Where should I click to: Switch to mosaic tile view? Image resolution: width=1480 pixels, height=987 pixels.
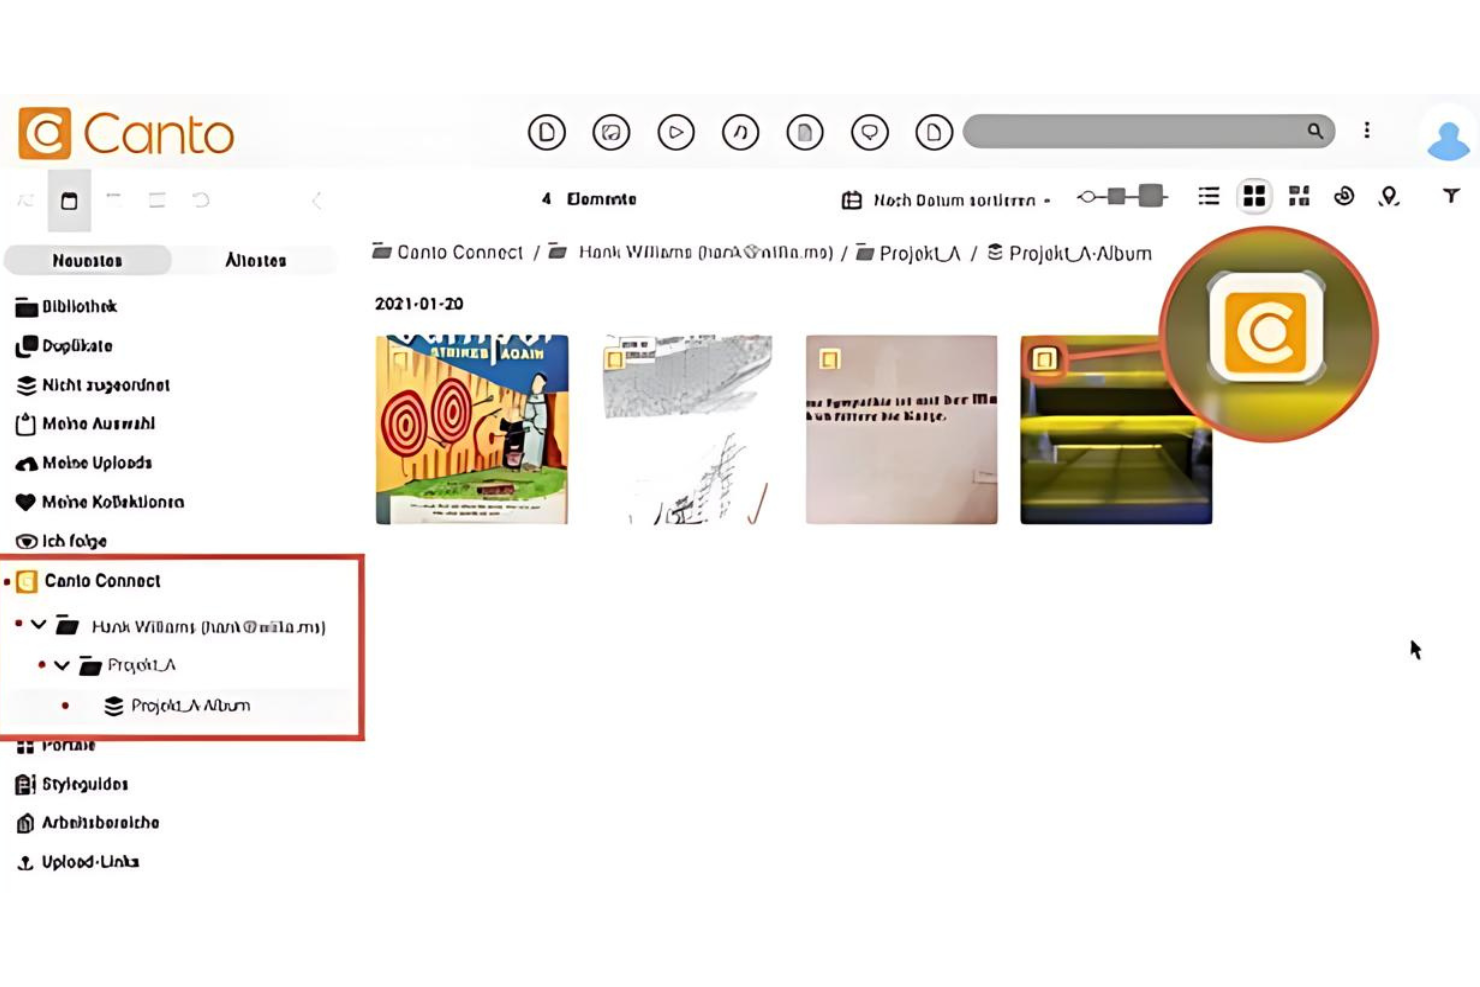point(1299,196)
